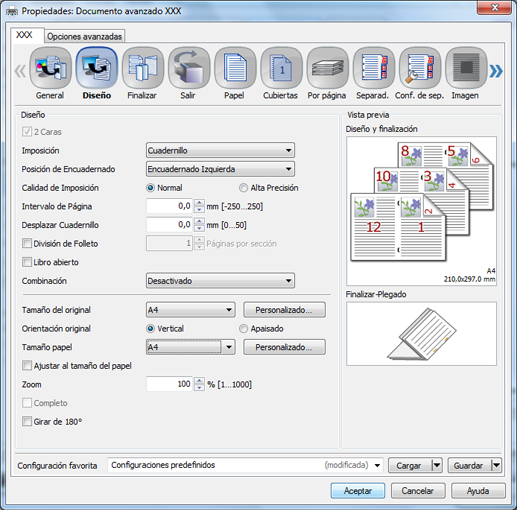517x510 pixels.
Task: Select the Por página icon
Action: tap(327, 68)
